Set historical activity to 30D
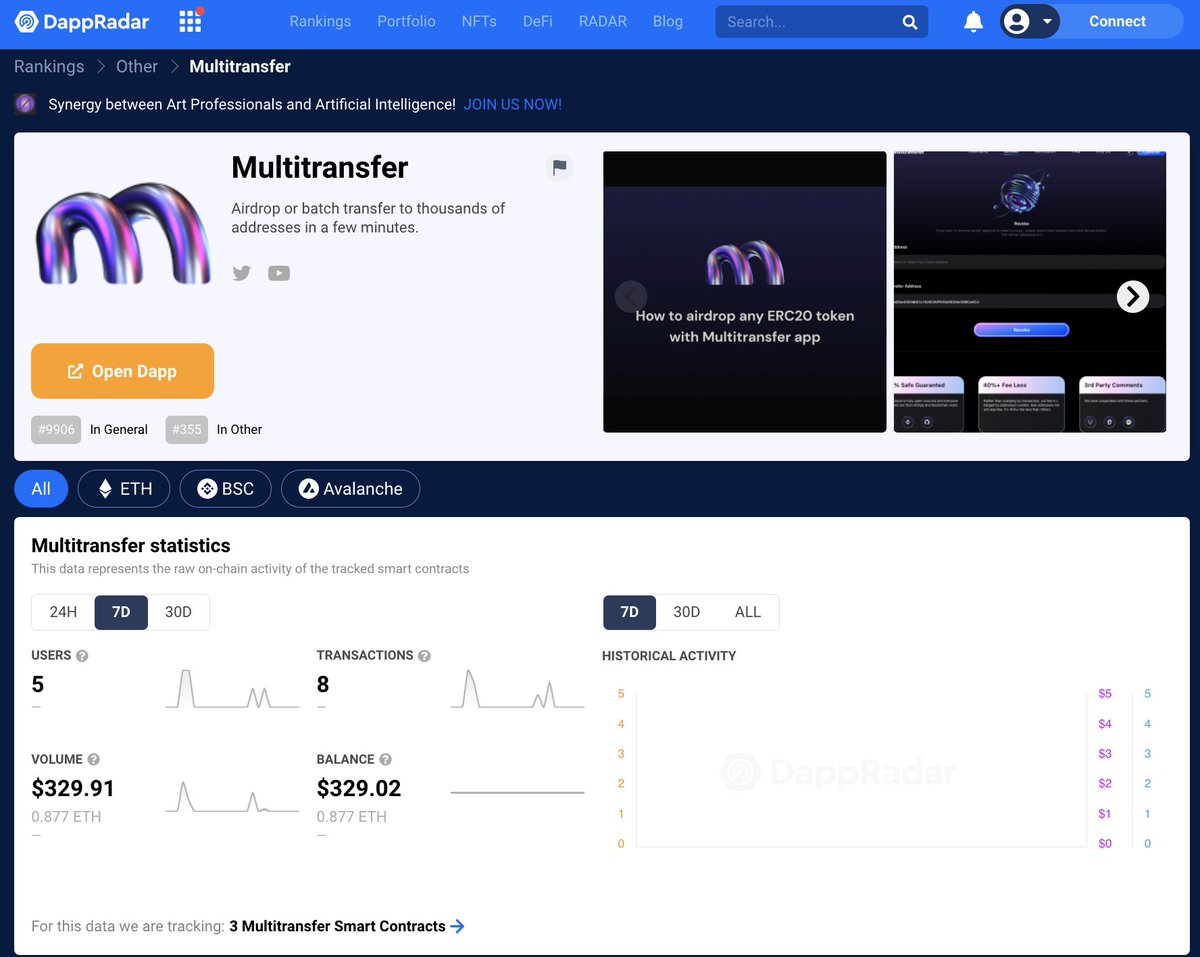 point(686,612)
